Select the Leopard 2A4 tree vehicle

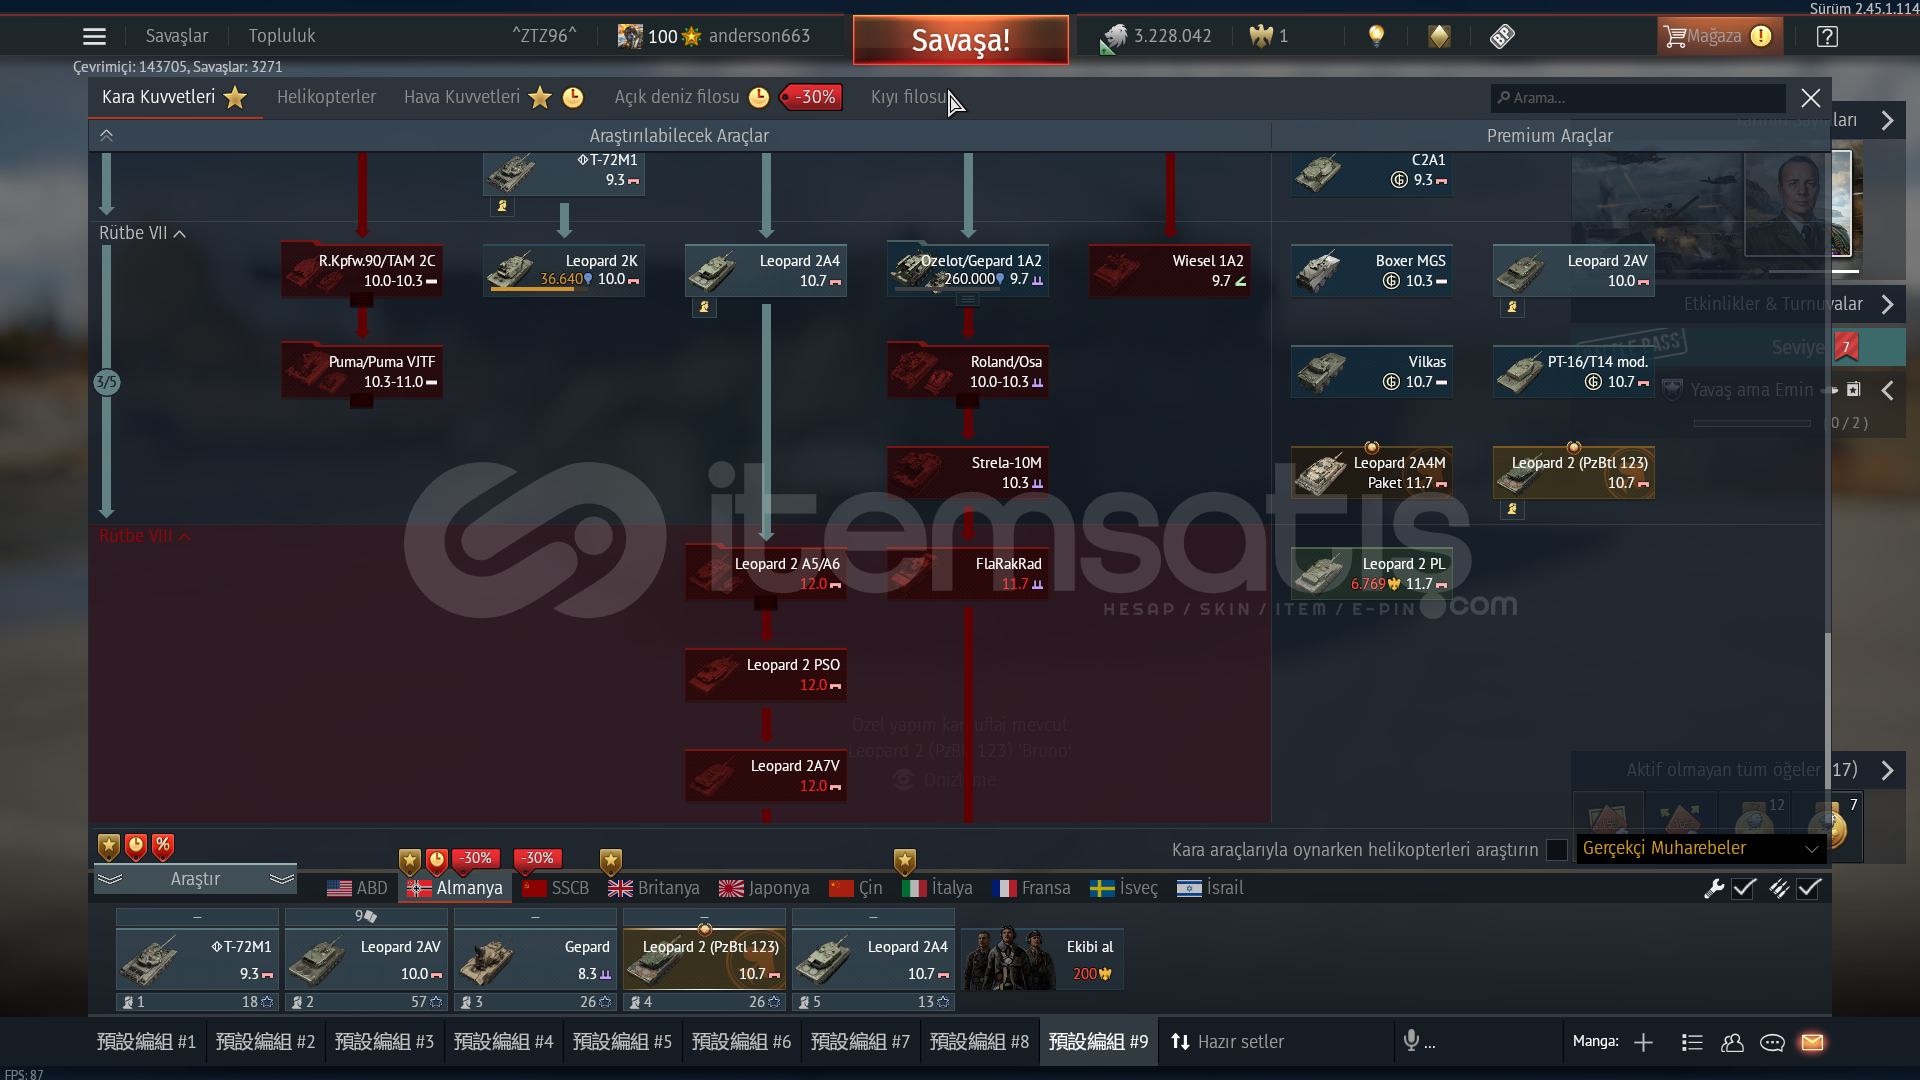pyautogui.click(x=766, y=270)
